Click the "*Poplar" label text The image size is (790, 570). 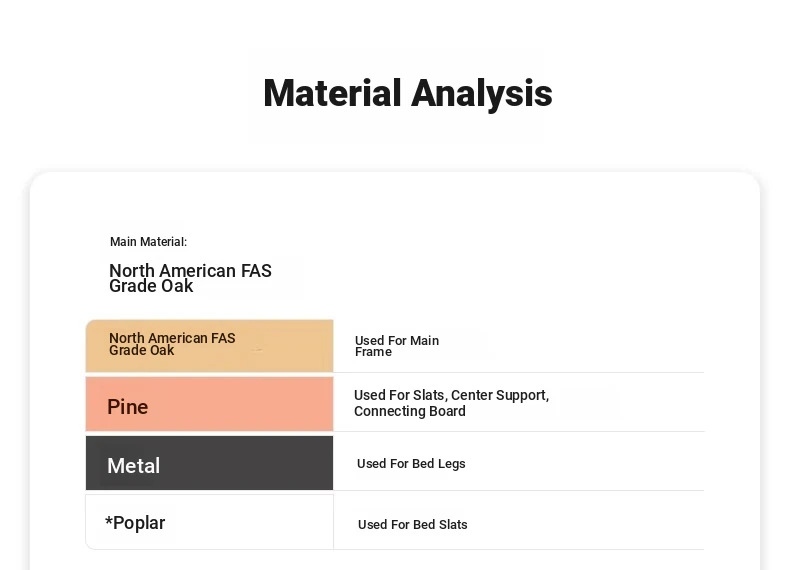[135, 523]
